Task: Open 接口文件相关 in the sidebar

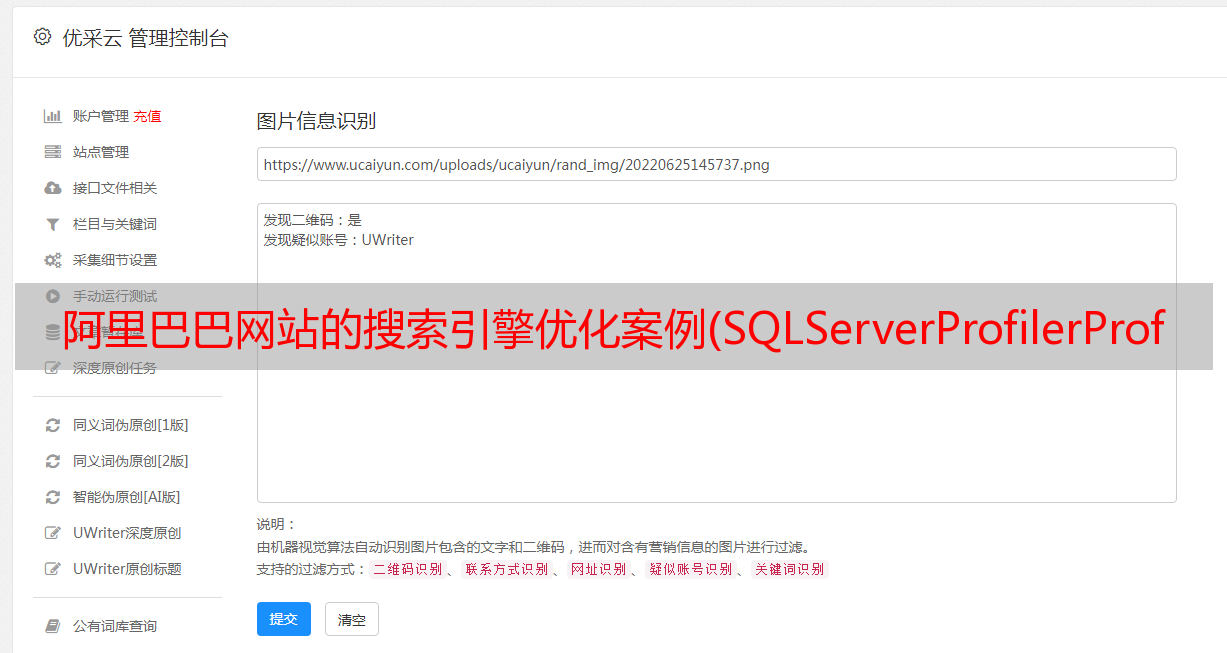Action: click(x=115, y=188)
